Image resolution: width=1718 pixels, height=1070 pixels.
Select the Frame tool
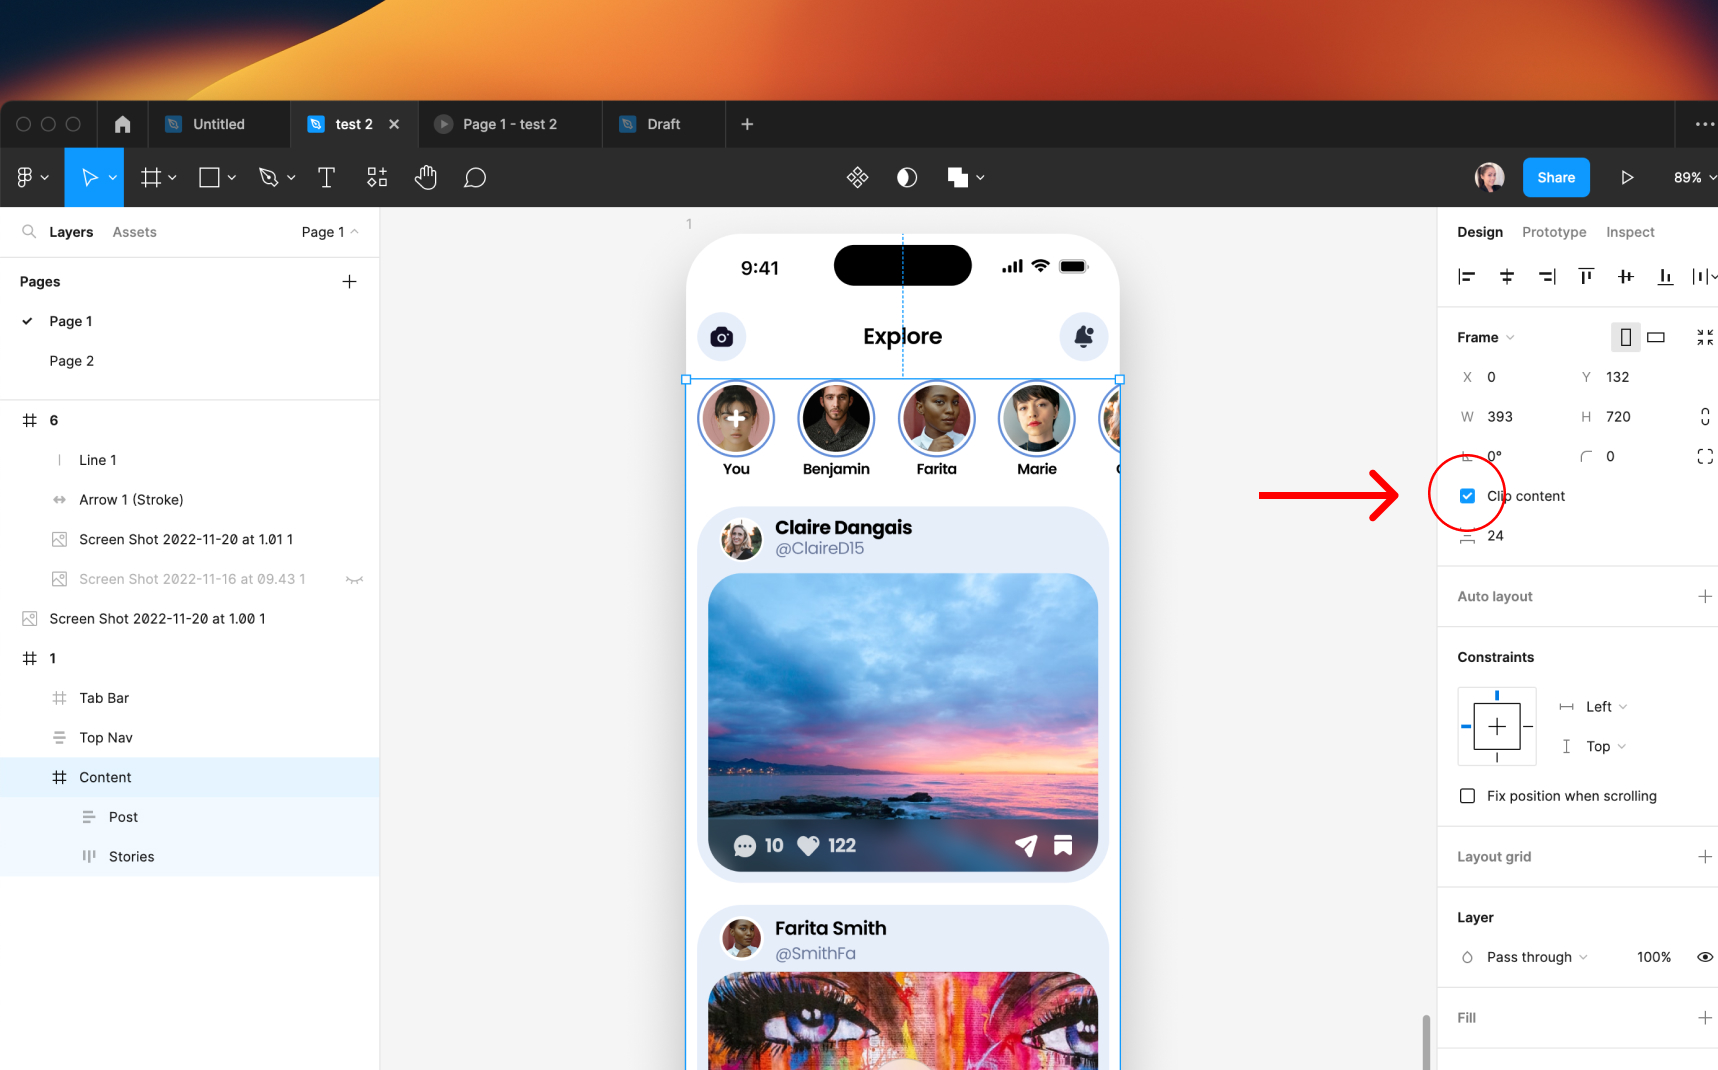(x=151, y=177)
